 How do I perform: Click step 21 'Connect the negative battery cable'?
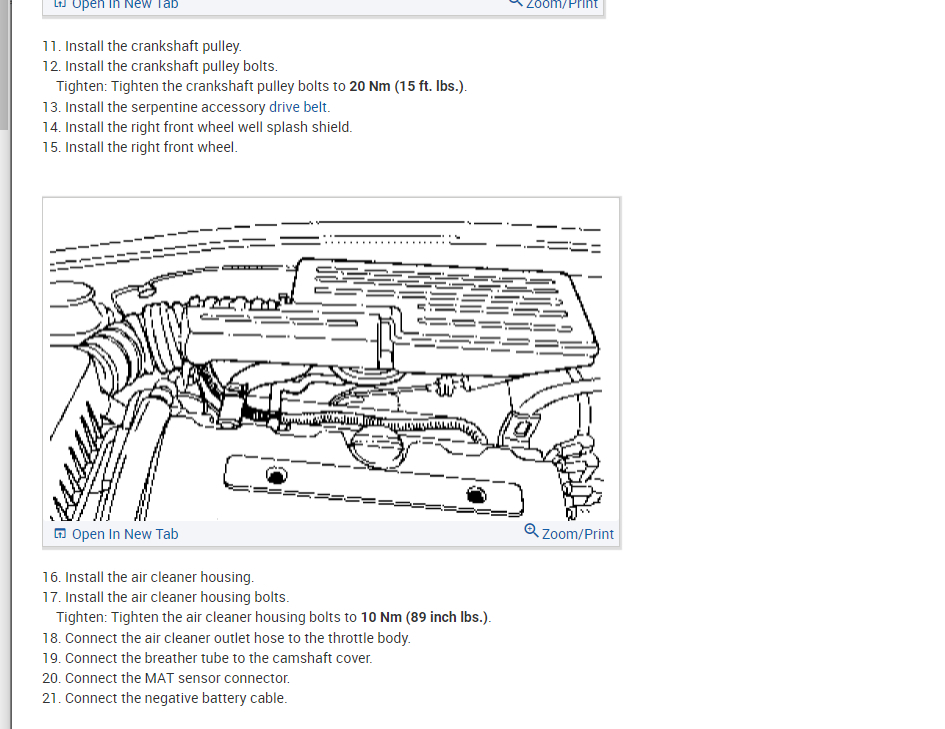[x=165, y=698]
